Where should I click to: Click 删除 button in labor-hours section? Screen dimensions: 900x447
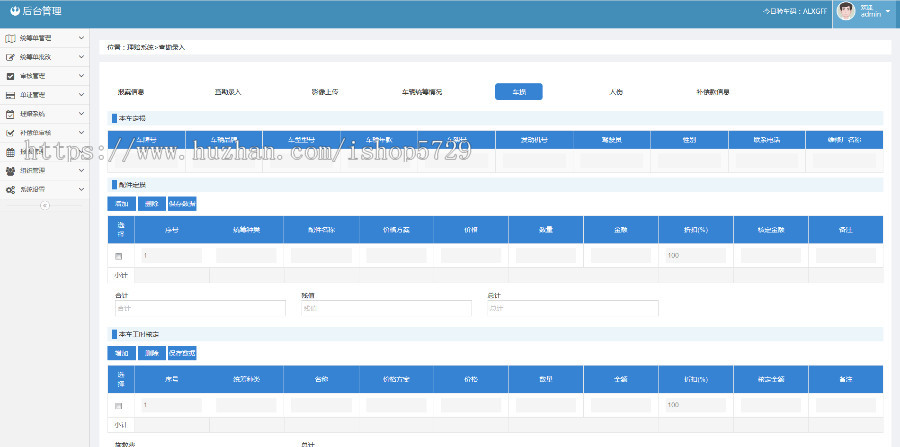coord(152,353)
